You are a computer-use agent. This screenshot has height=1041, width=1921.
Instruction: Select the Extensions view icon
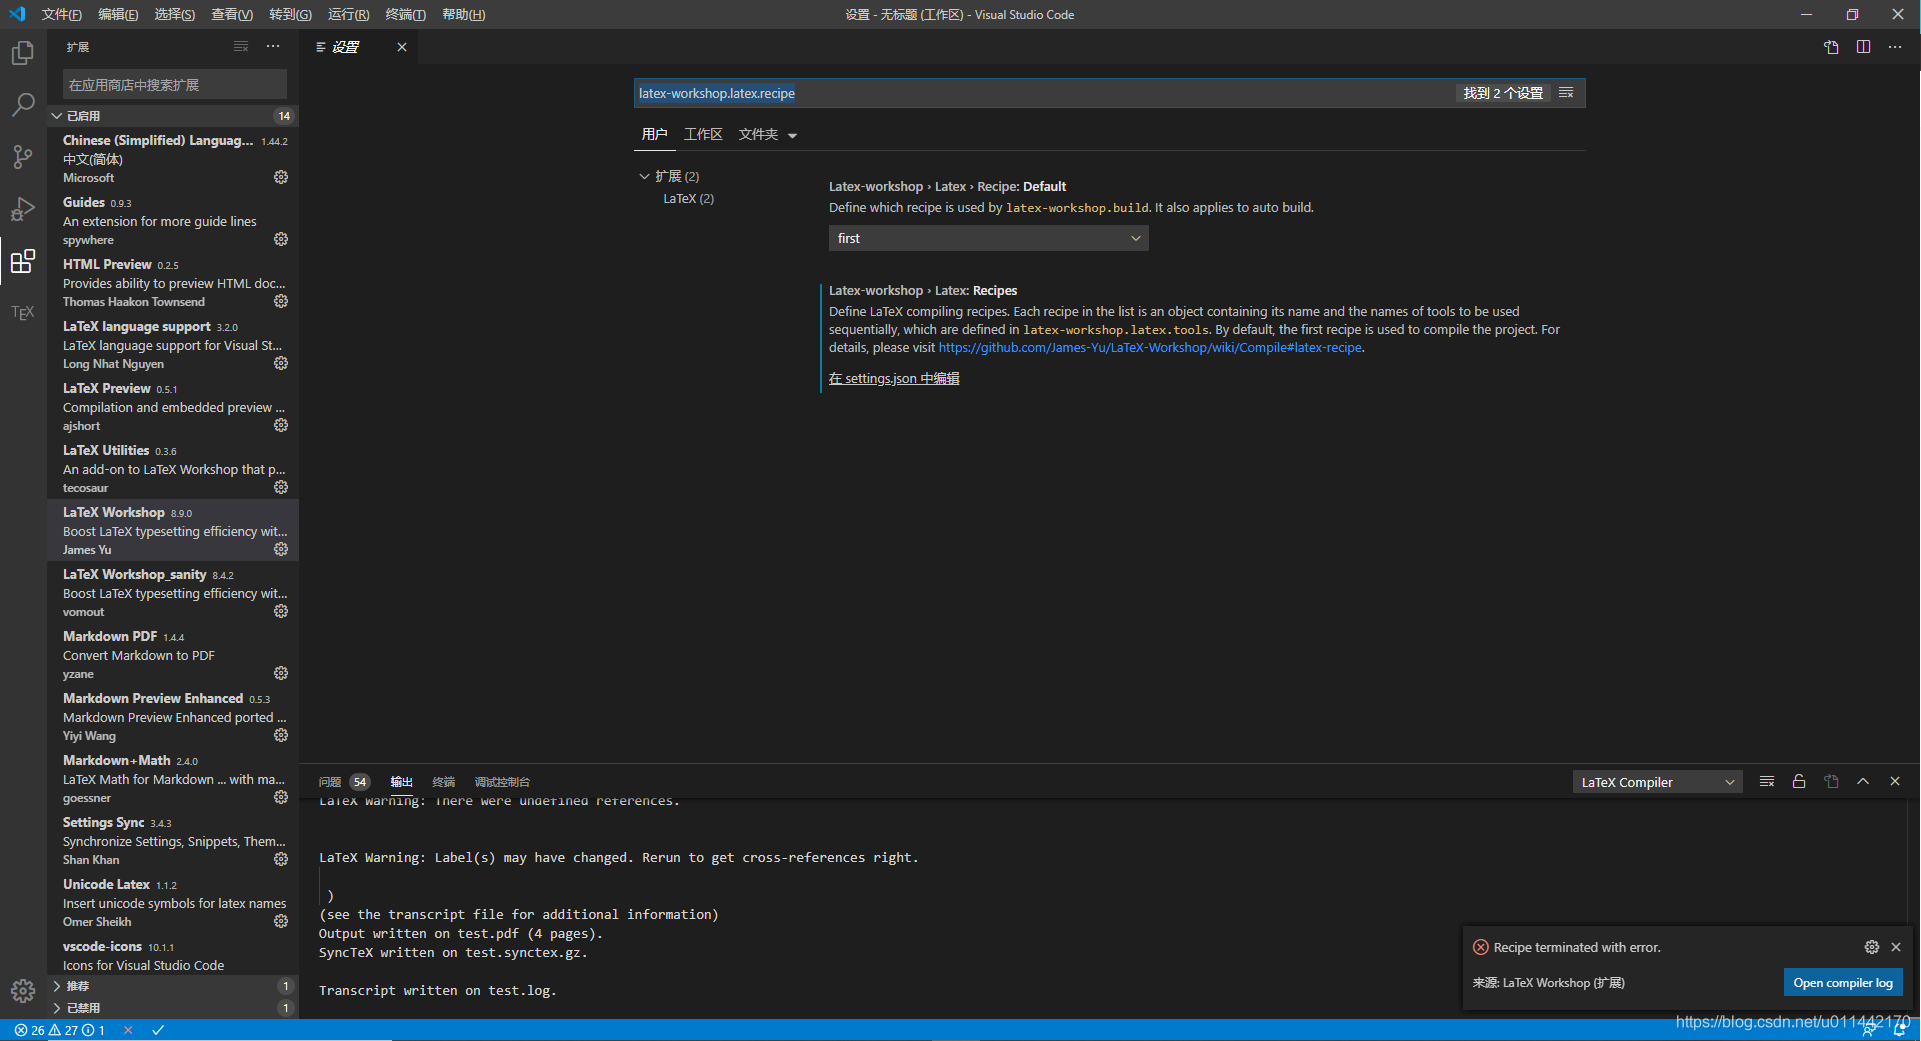coord(22,261)
